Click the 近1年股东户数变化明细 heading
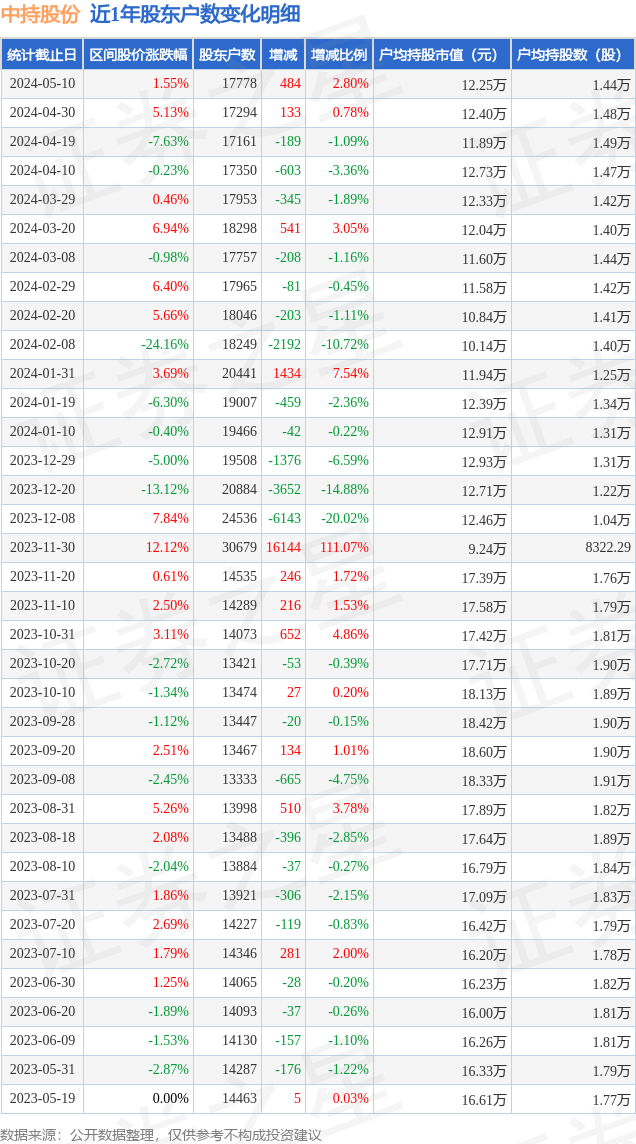636x1144 pixels. point(194,14)
